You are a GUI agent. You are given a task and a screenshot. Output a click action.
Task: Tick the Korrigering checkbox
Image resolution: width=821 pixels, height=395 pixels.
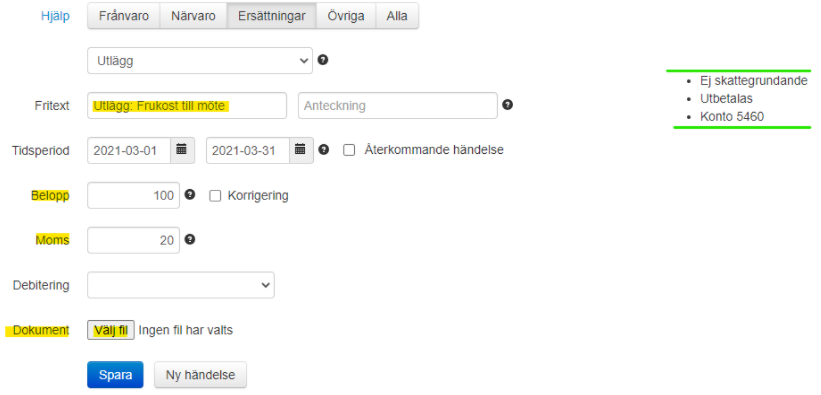click(x=215, y=196)
